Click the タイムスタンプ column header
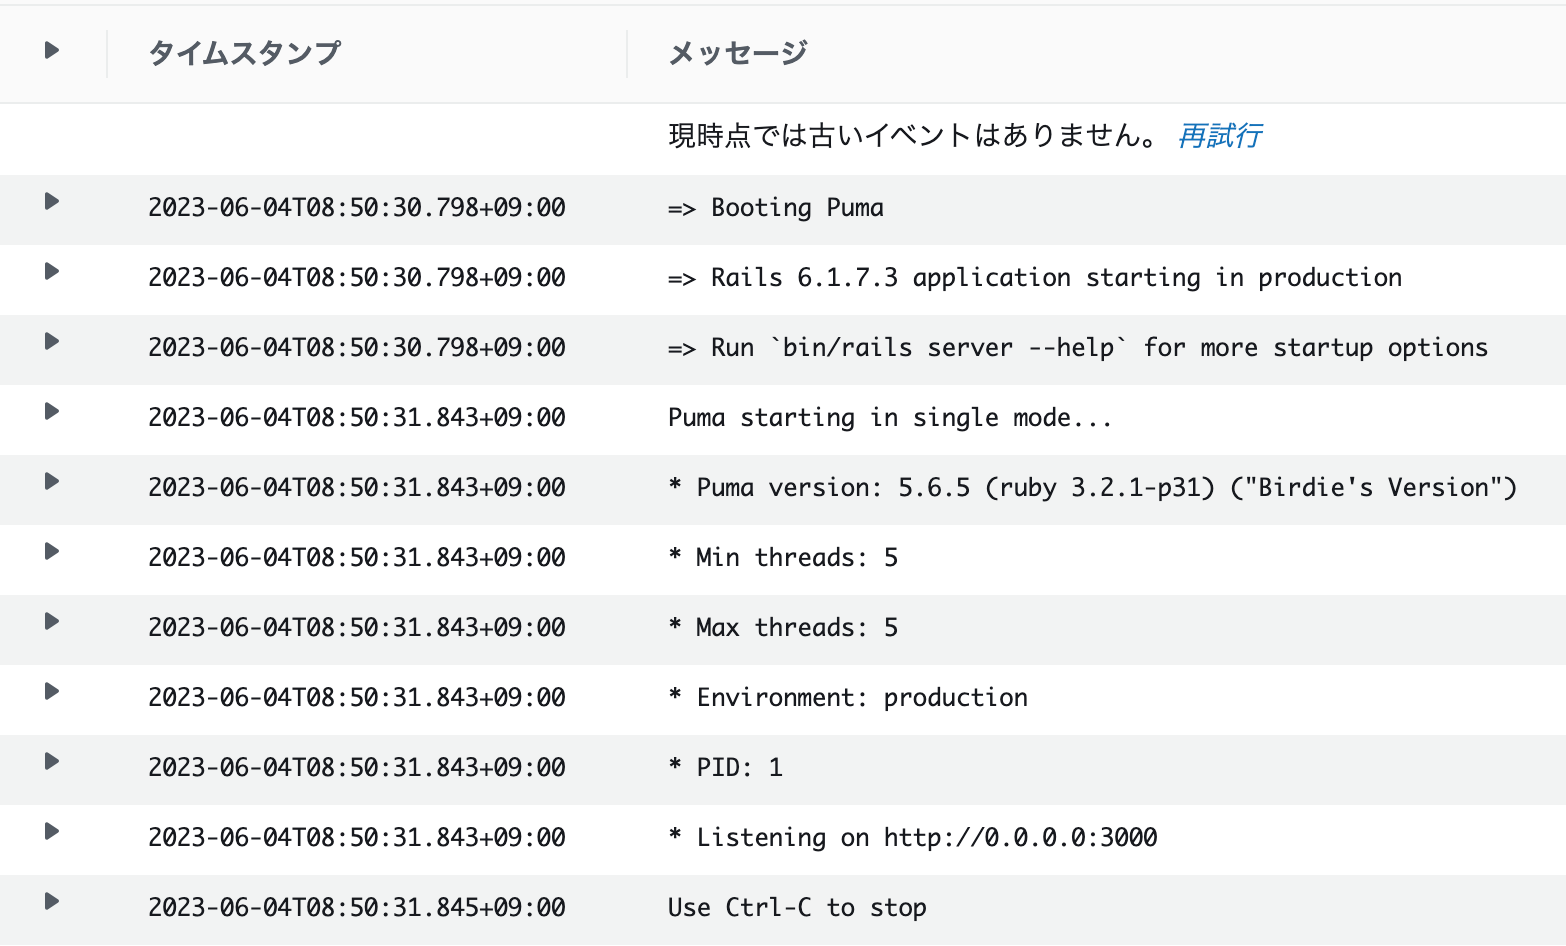Screen dimensions: 1566x946 243,52
